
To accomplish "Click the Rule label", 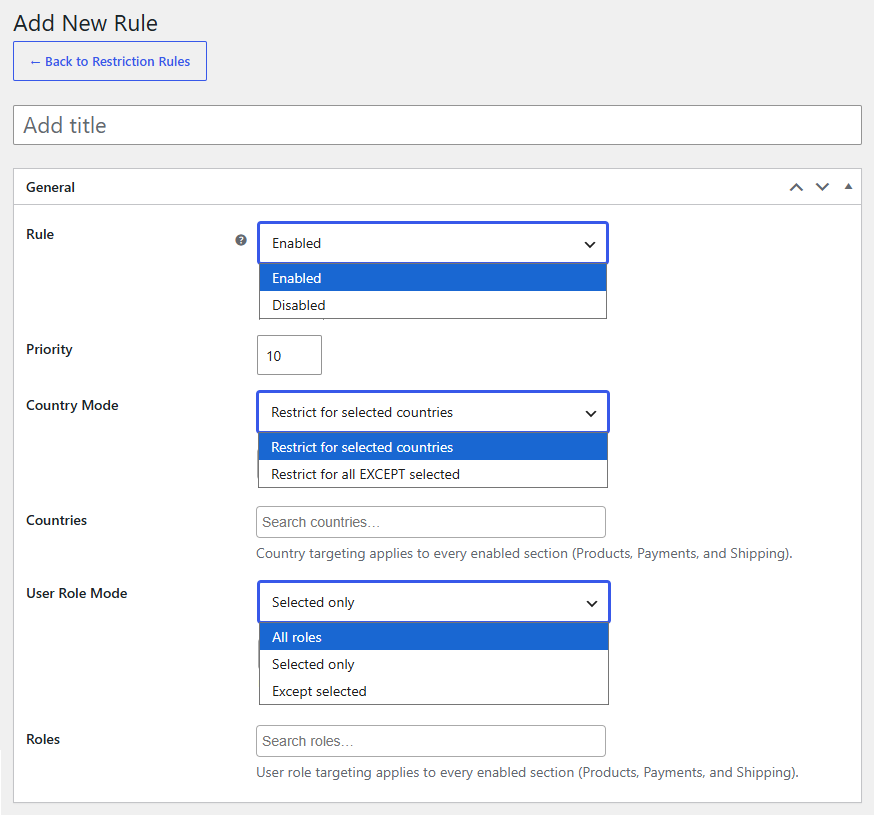I will 40,234.
